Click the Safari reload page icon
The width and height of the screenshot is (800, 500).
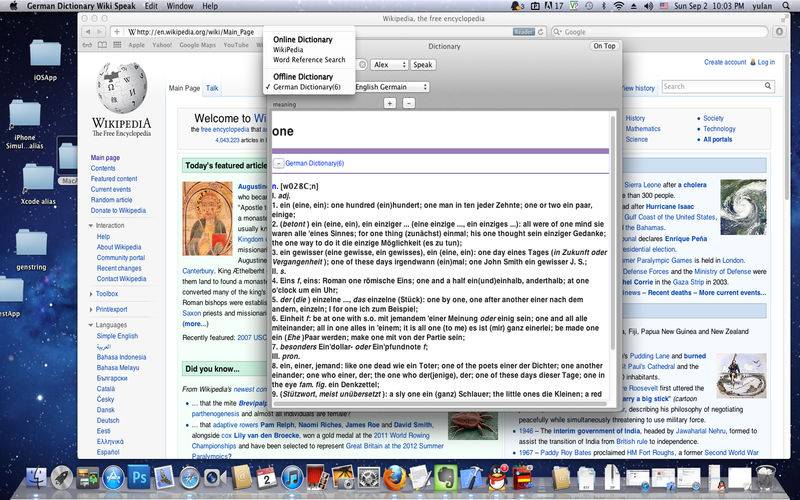(x=541, y=32)
